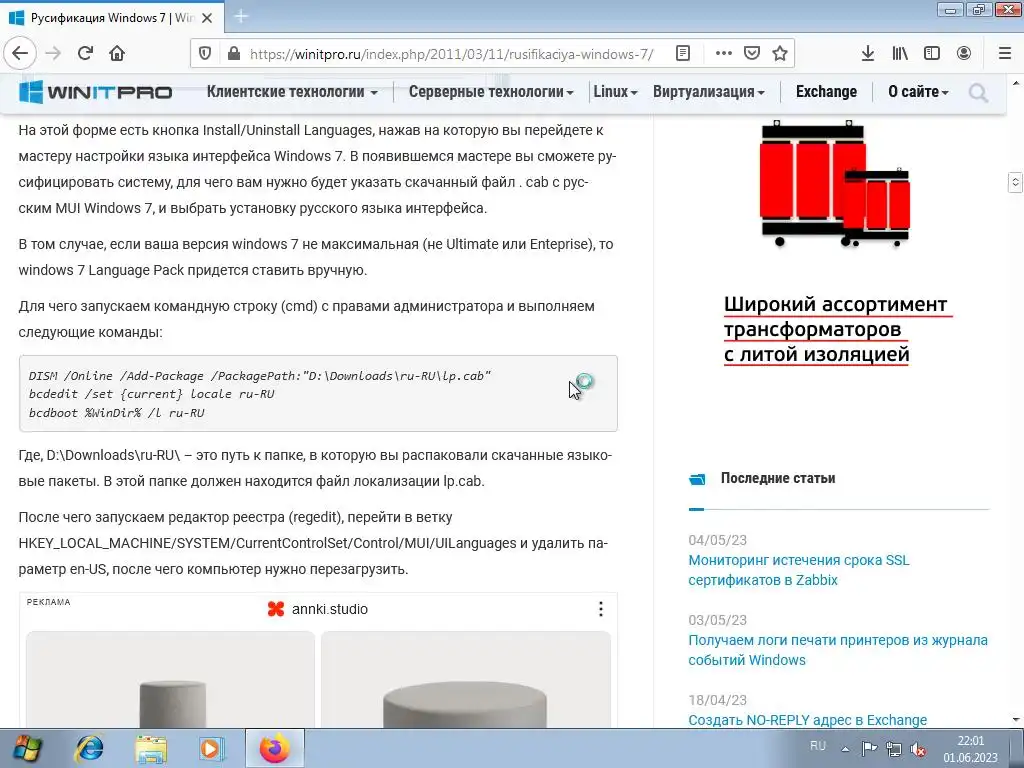Click the bcdboot %WinDir% /l ru-RU line

(x=116, y=413)
